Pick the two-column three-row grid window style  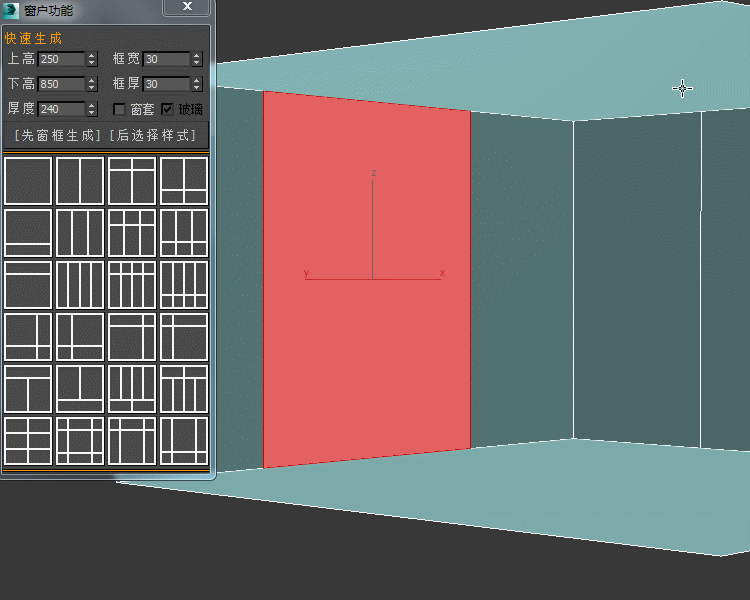tap(28, 441)
